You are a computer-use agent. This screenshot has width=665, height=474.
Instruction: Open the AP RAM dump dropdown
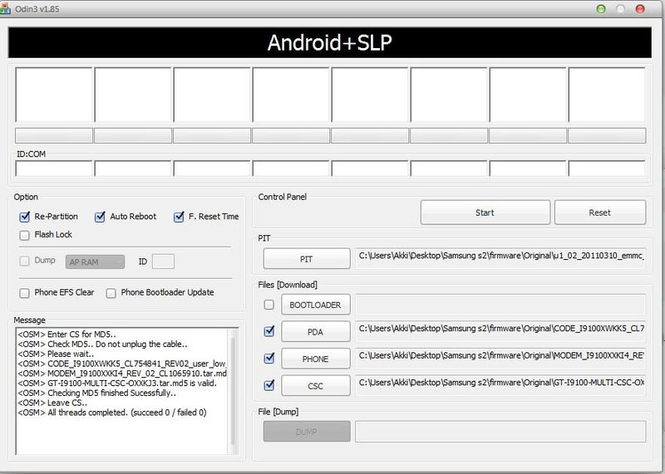[x=95, y=262]
